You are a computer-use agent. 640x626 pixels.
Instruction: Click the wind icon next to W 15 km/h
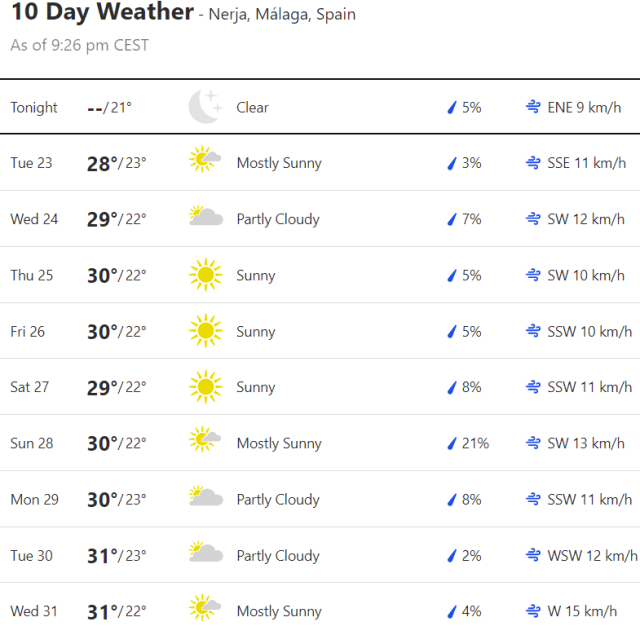click(534, 611)
